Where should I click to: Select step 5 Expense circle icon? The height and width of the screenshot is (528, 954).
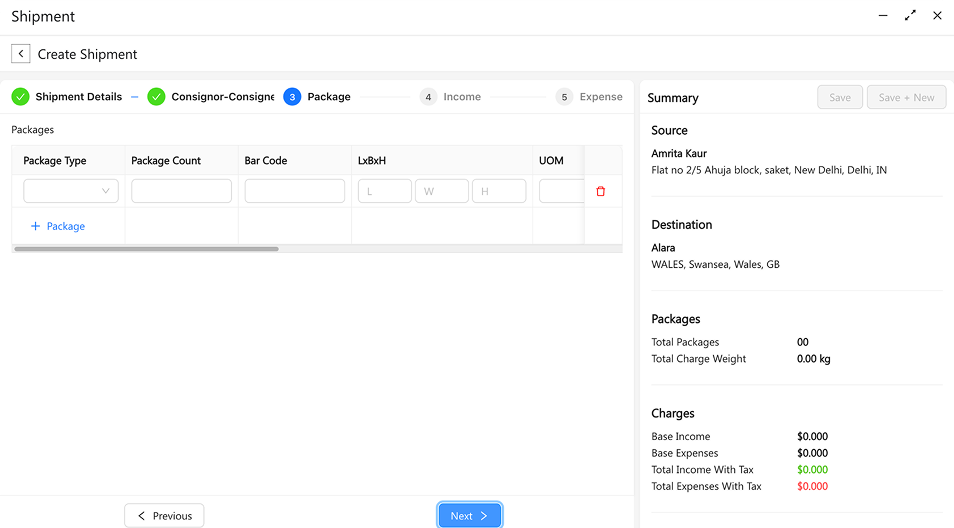564,97
